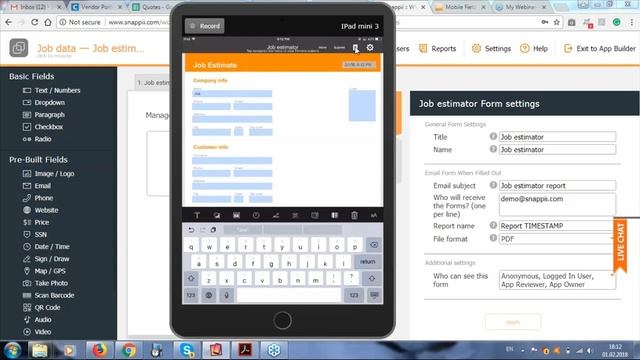This screenshot has width=640, height=360.
Task: Add a Sign / Draw field
Action: click(x=46, y=259)
